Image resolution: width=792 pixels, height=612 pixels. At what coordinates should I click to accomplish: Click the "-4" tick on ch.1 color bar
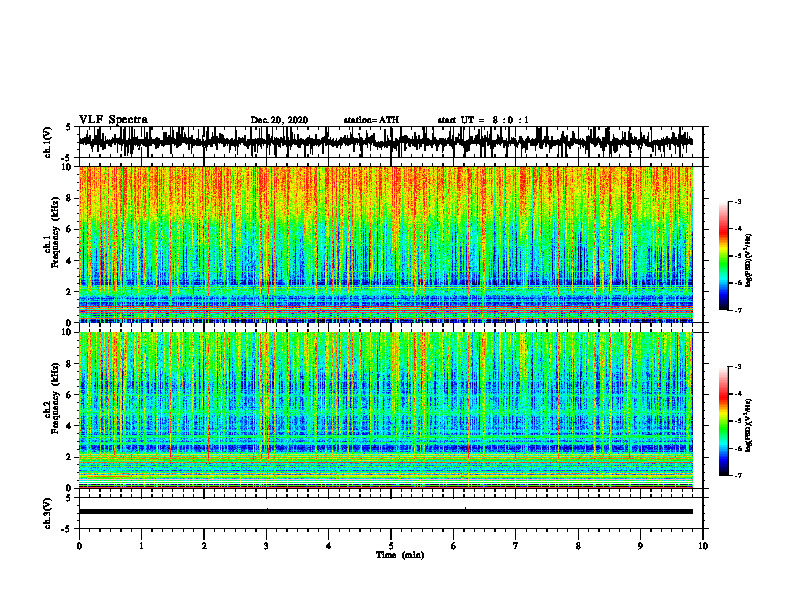click(x=738, y=229)
